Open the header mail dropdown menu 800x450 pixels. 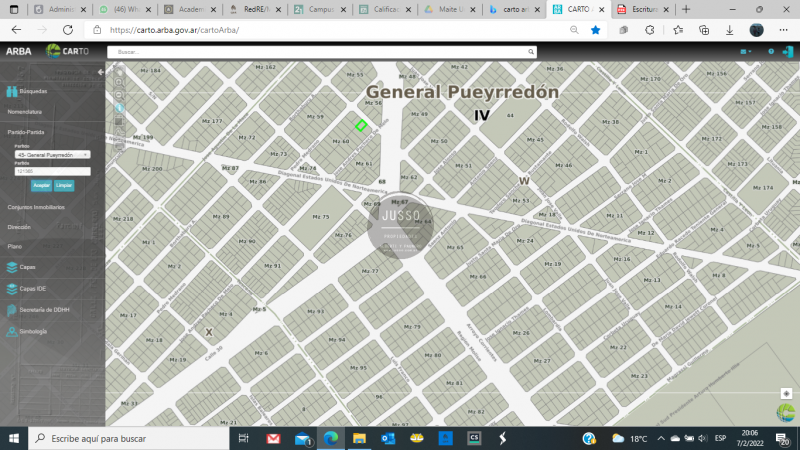coord(746,51)
